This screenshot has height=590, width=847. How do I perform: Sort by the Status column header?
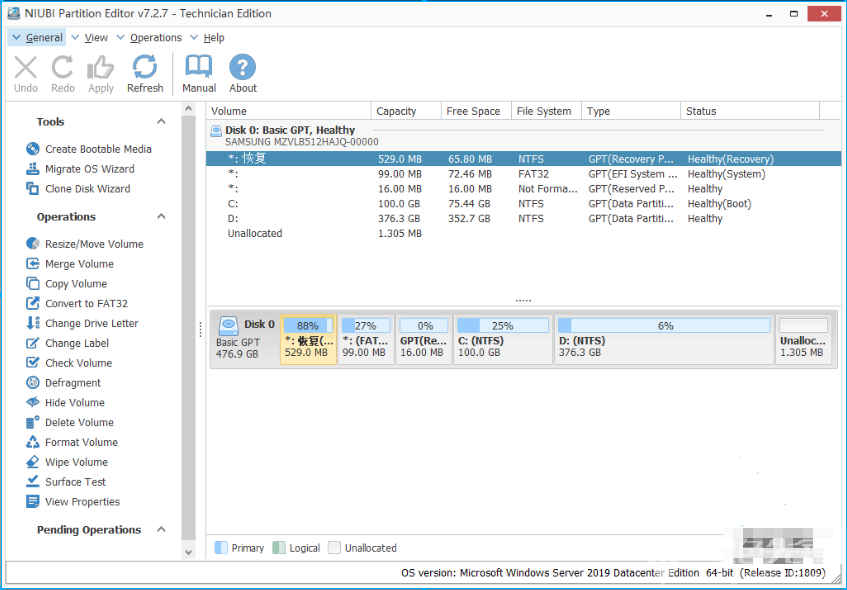[750, 111]
